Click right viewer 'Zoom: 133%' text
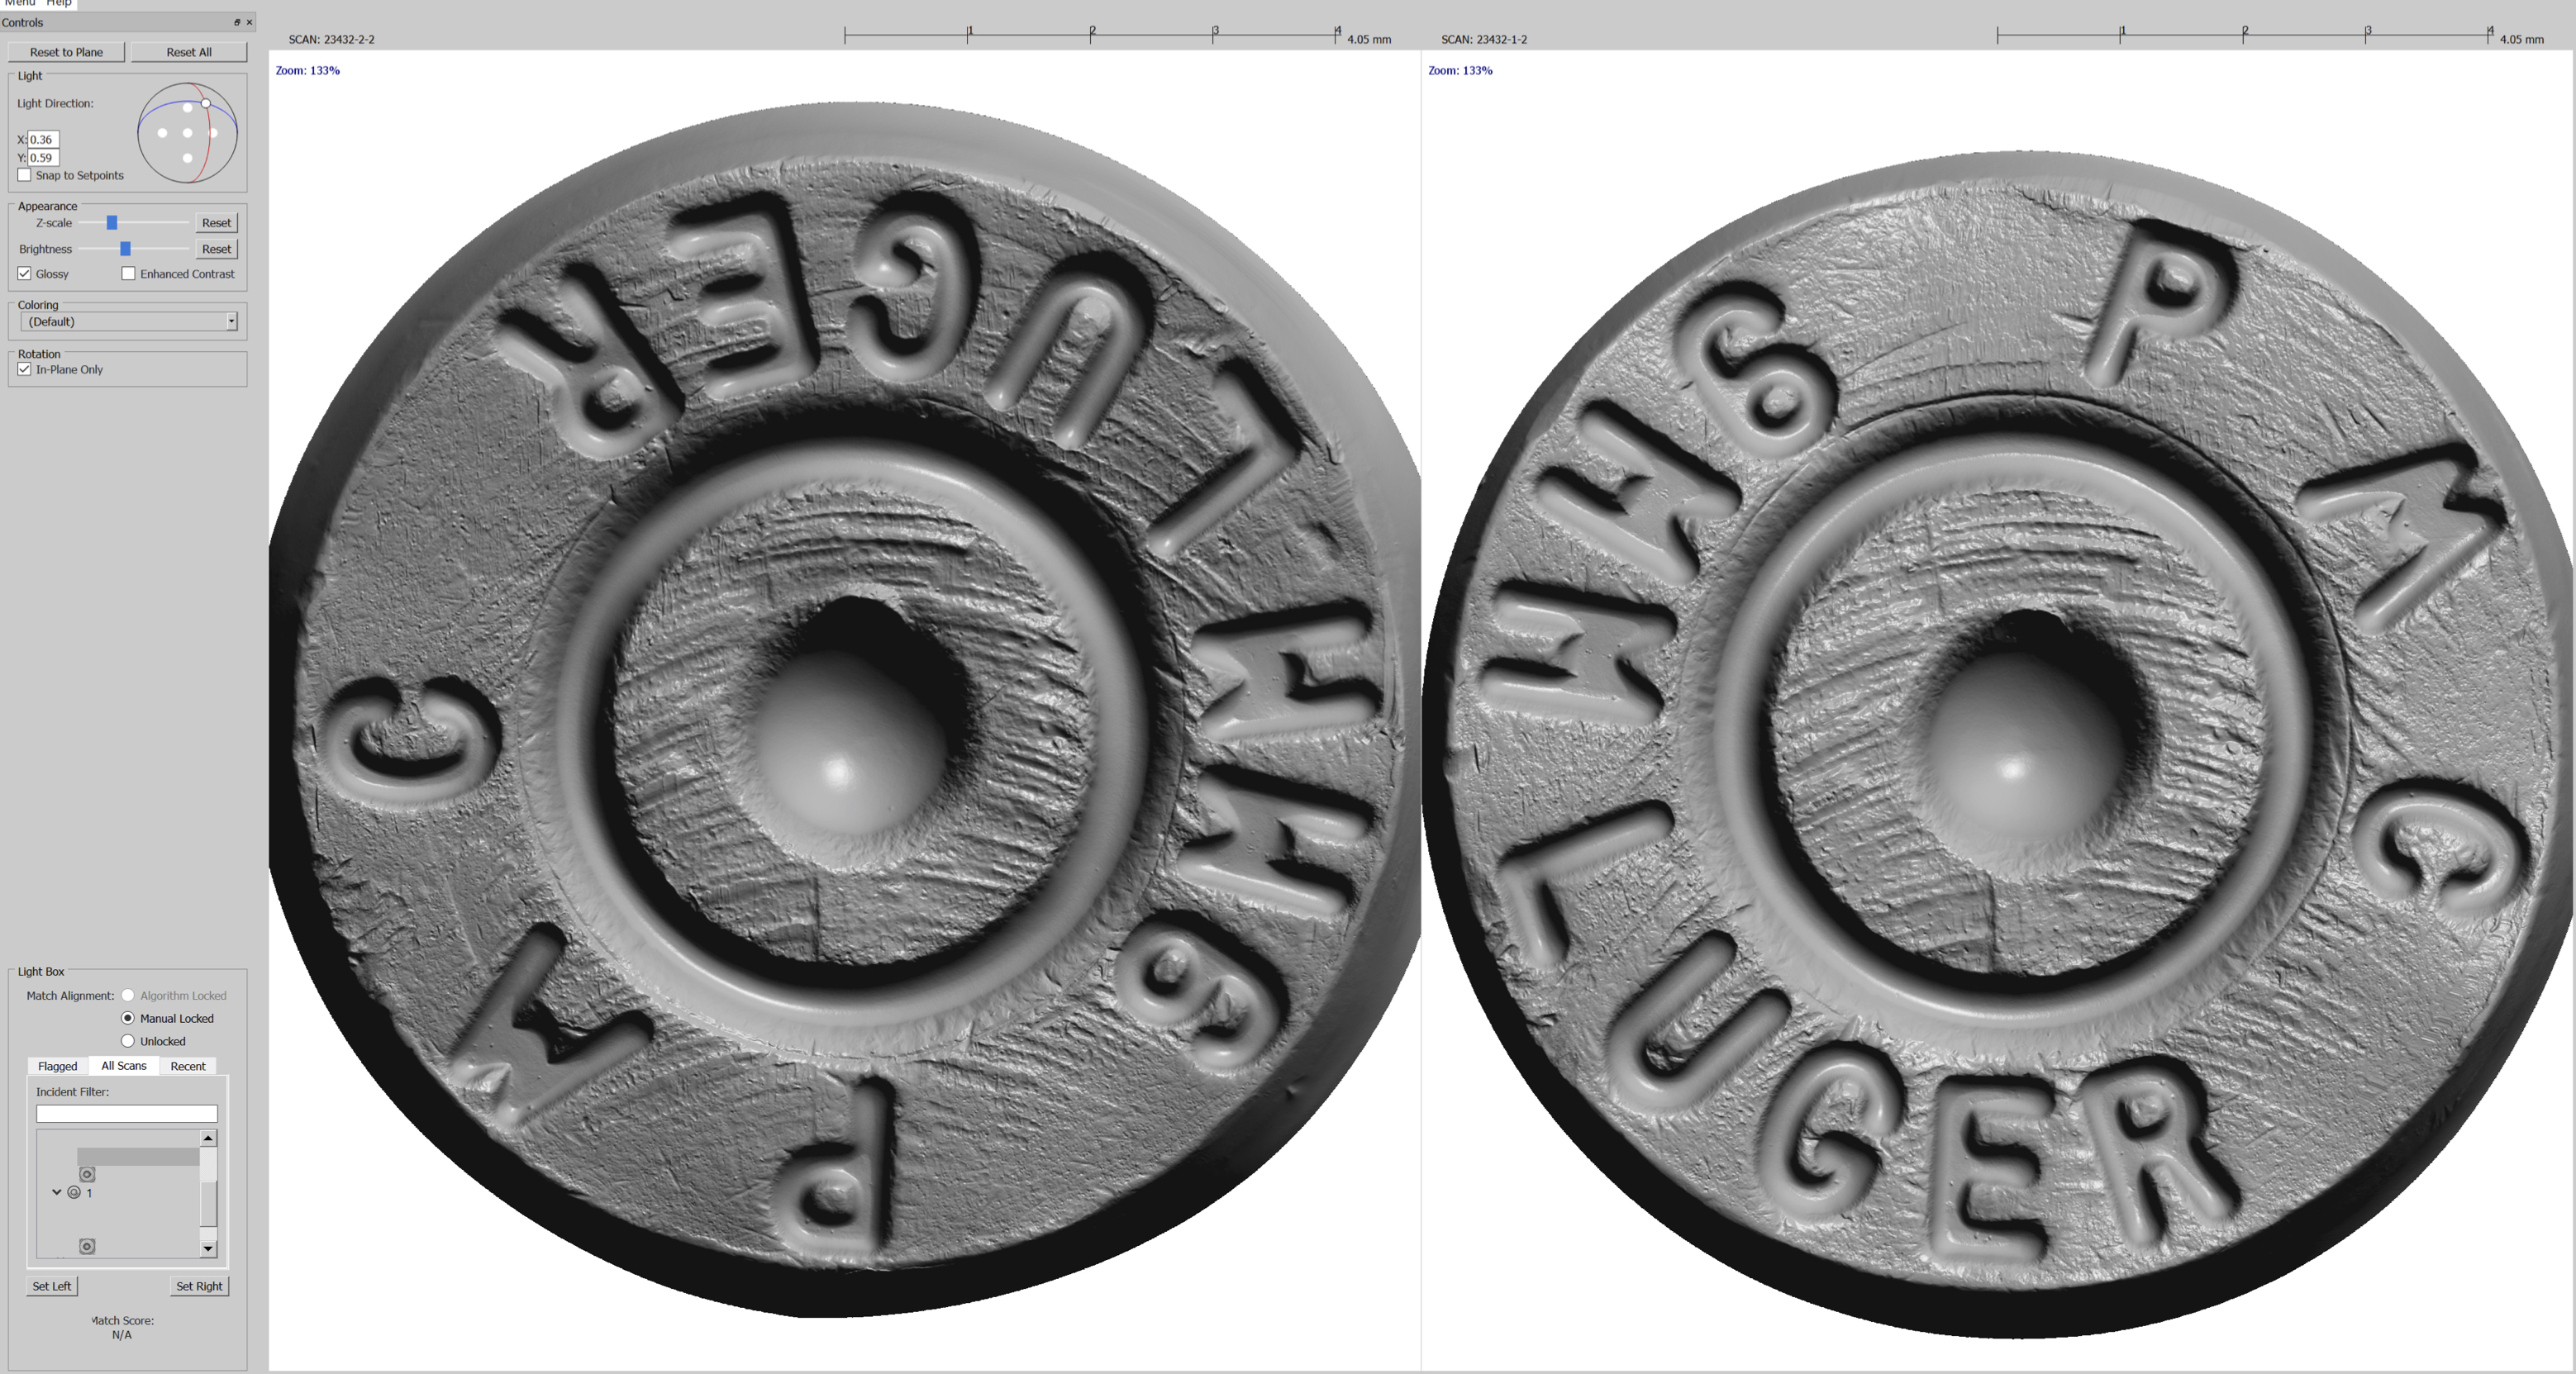 point(1460,70)
